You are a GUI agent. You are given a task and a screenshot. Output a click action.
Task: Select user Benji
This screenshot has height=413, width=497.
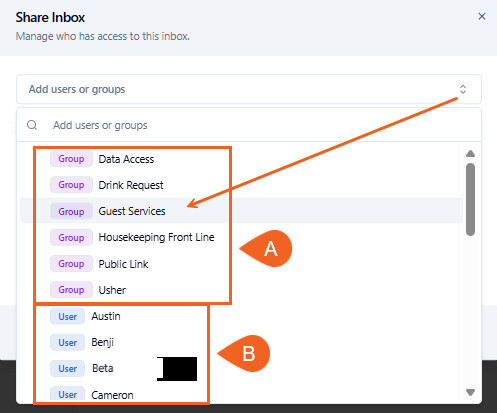tap(241, 342)
